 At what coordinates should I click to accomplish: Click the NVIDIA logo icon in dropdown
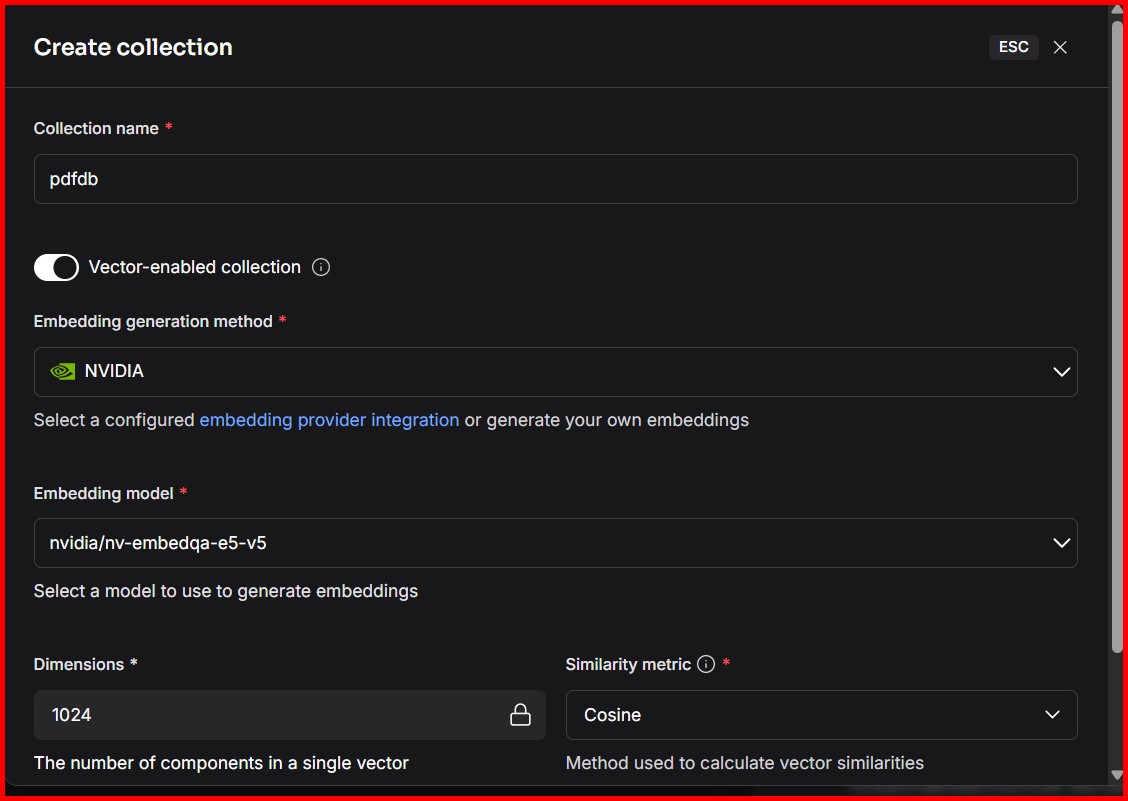[63, 371]
